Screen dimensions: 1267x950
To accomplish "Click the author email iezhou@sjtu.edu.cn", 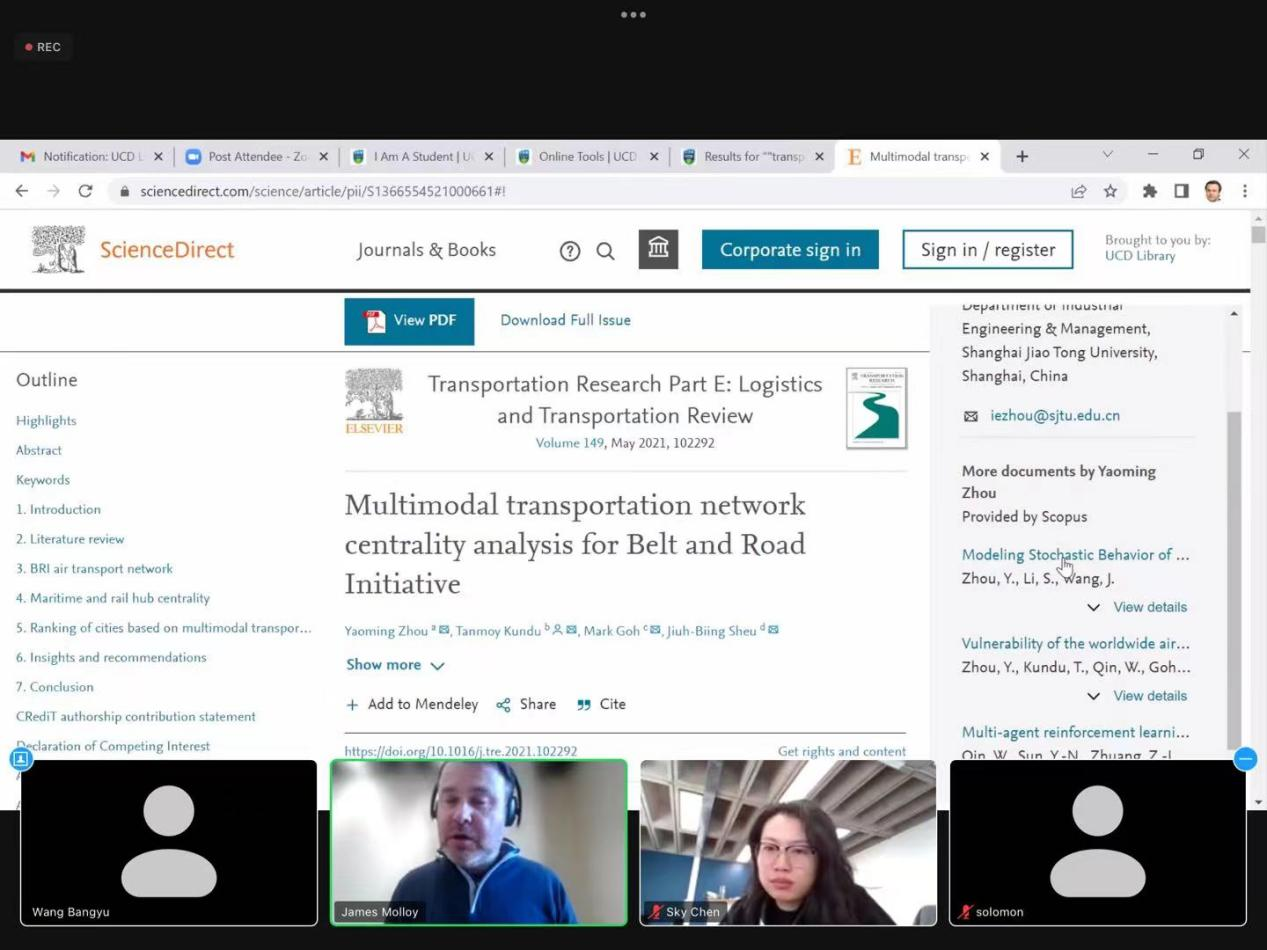I will [1054, 416].
